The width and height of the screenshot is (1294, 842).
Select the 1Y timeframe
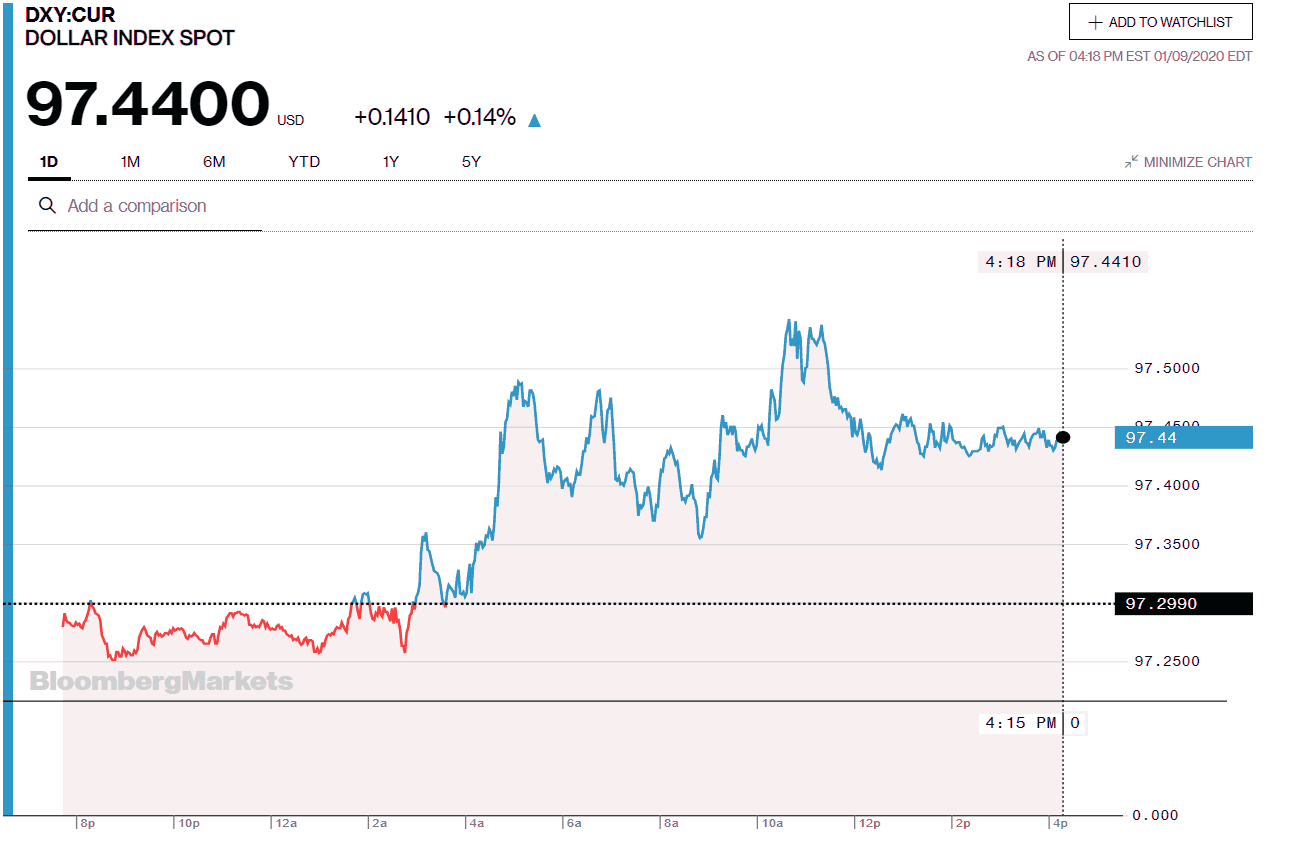click(x=389, y=161)
